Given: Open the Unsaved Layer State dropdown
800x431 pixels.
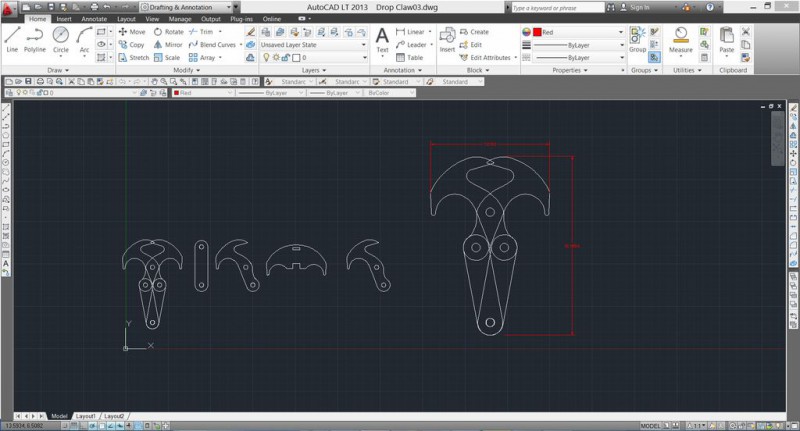Looking at the screenshot, I should 313,45.
